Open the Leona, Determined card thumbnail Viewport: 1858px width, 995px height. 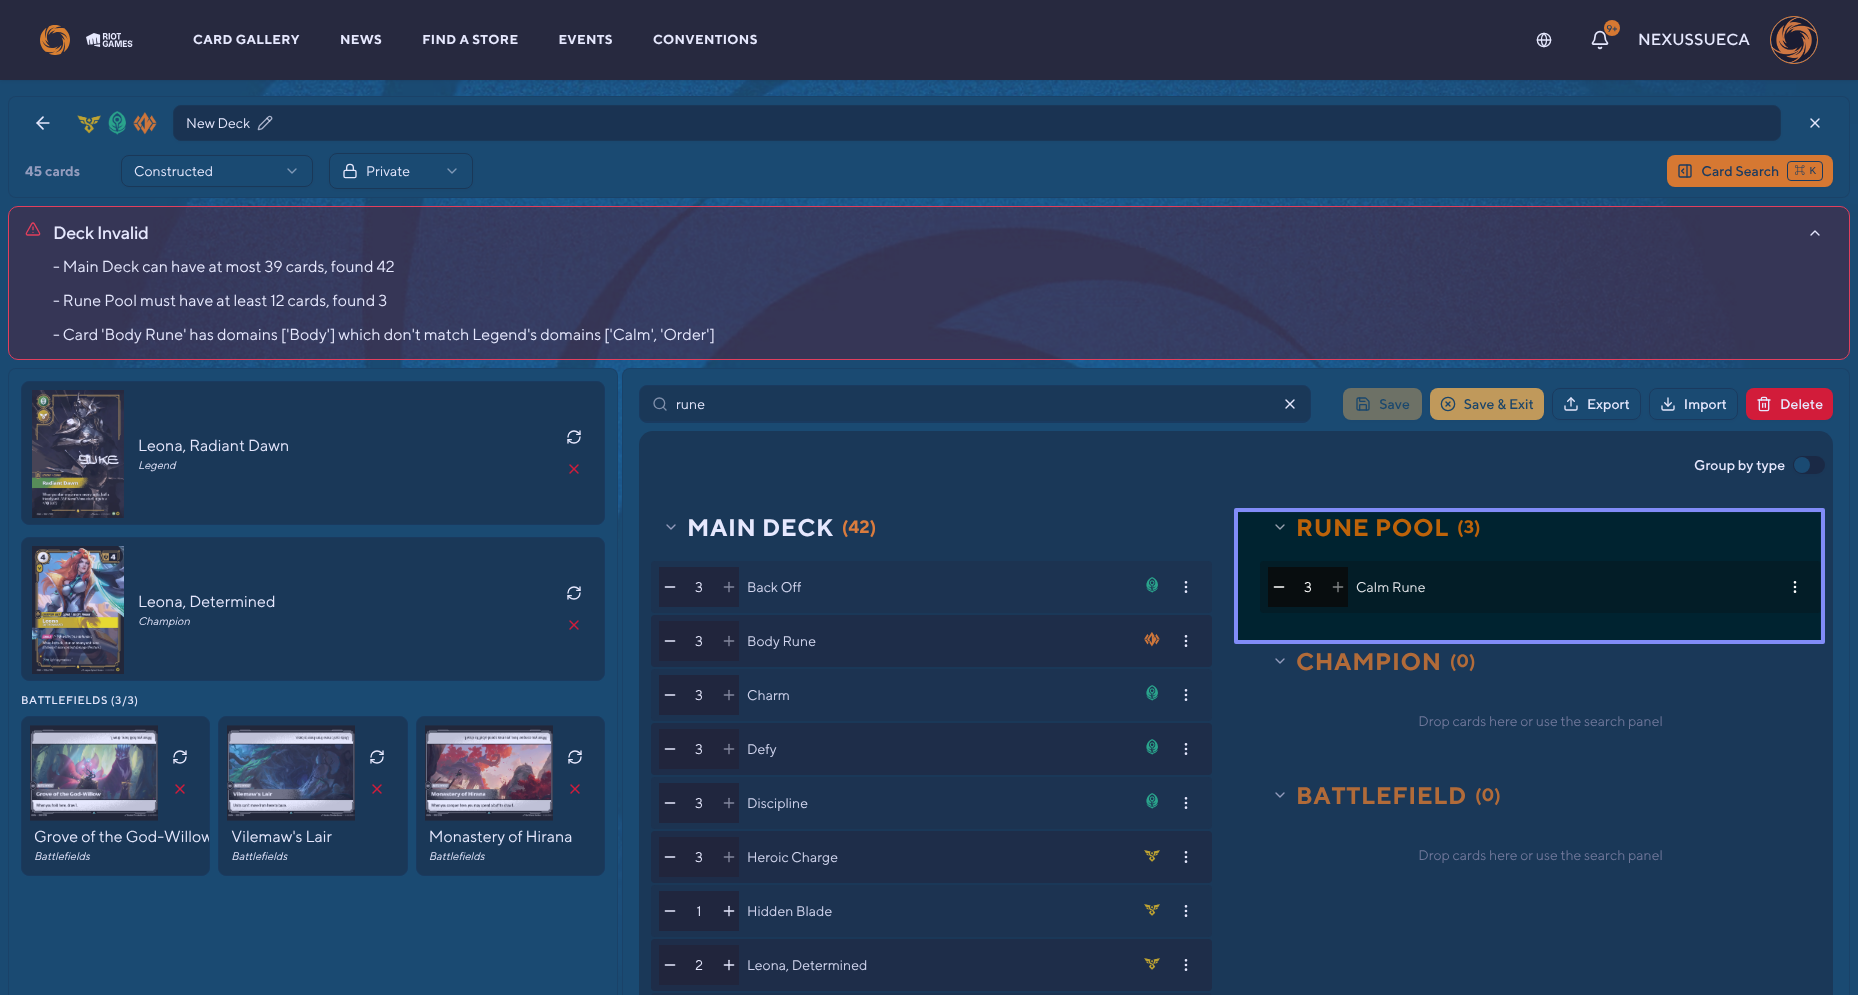[x=78, y=609]
